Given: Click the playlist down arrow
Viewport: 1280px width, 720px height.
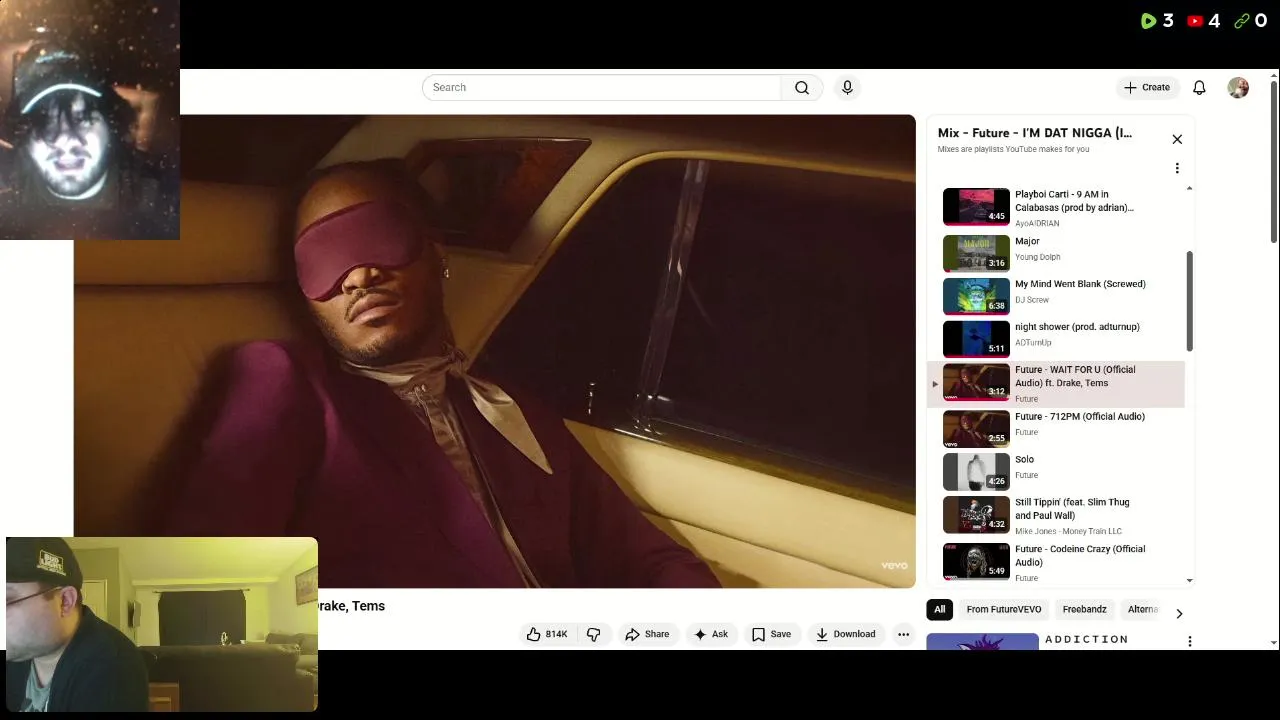Looking at the screenshot, I should [x=1189, y=580].
